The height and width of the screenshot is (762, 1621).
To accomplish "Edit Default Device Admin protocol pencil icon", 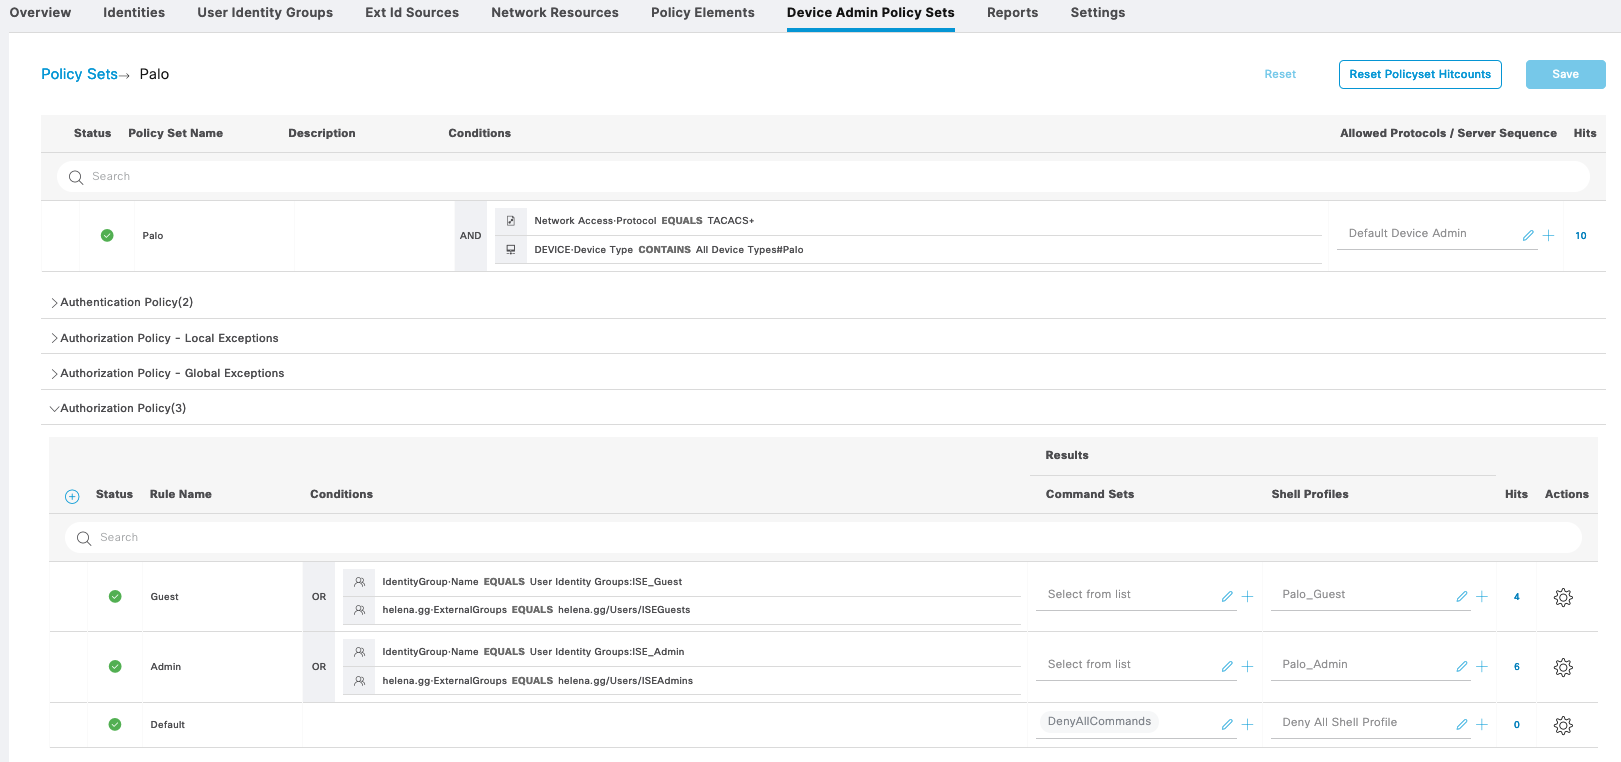I will [1527, 236].
